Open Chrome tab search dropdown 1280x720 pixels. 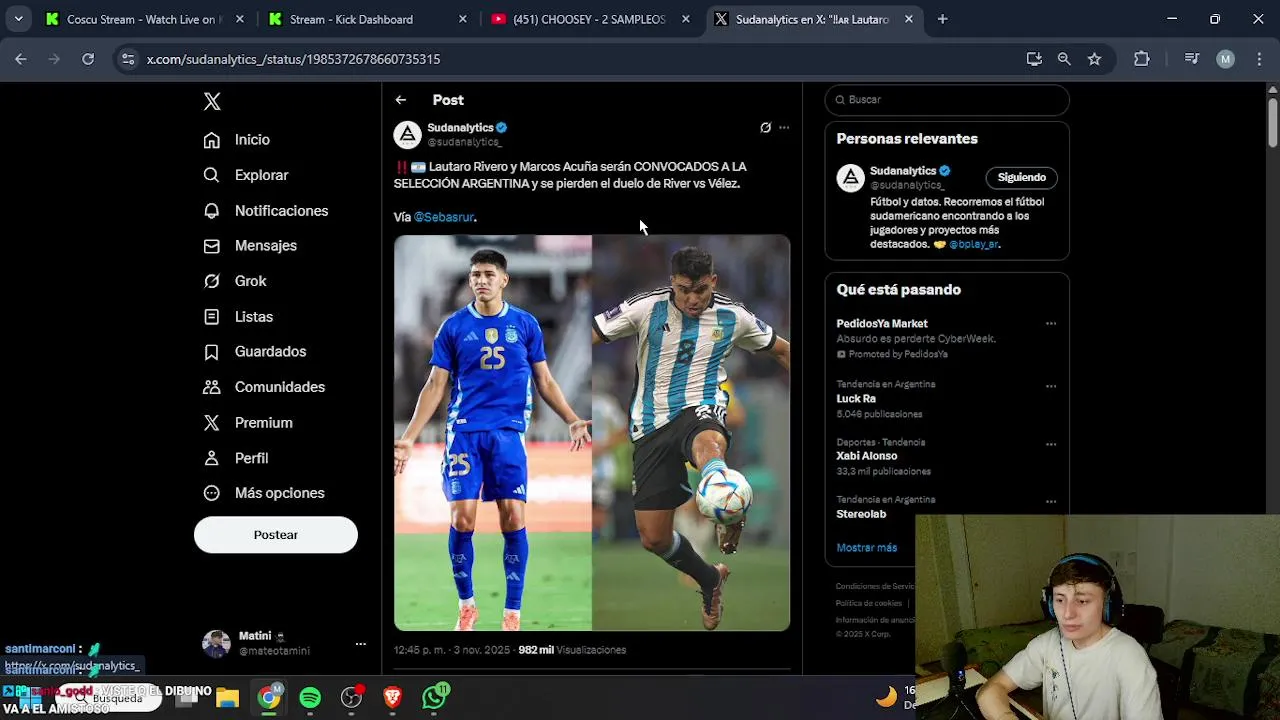pyautogui.click(x=18, y=19)
